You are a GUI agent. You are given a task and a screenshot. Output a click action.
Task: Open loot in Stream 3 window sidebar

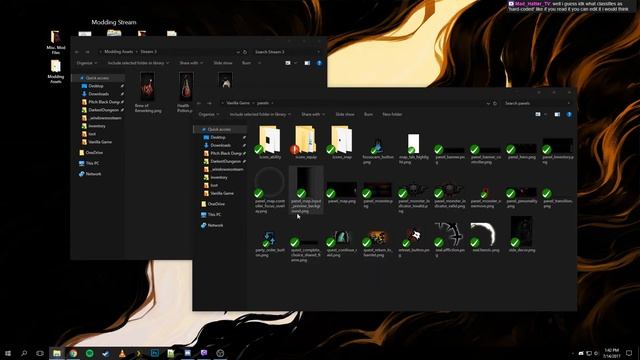point(92,134)
